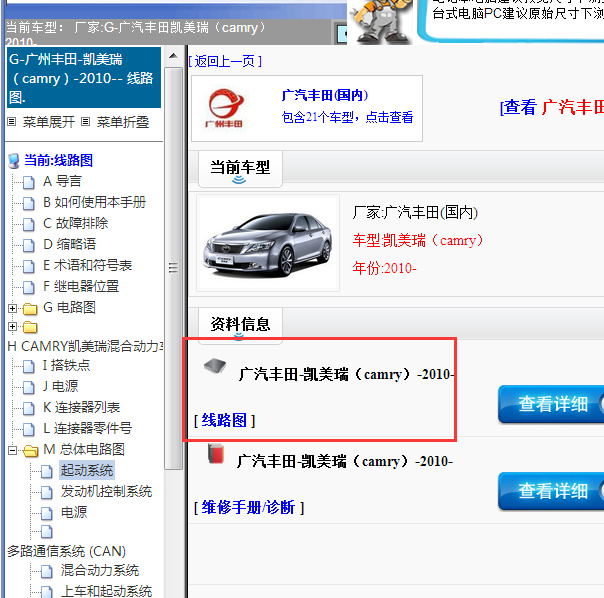The image size is (604, 598).
Task: Click the page icon beside I 搭铁点
Action: point(29,366)
